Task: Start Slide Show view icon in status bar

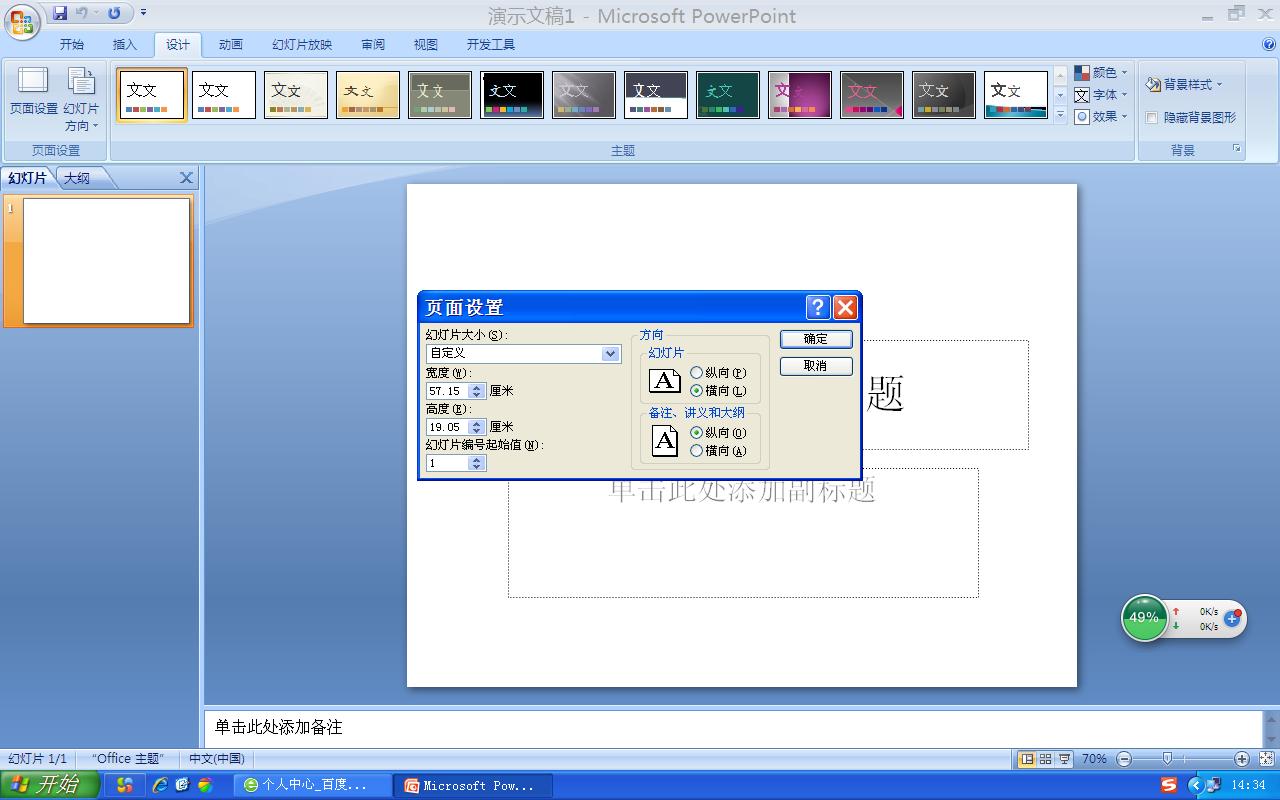Action: (x=1065, y=759)
